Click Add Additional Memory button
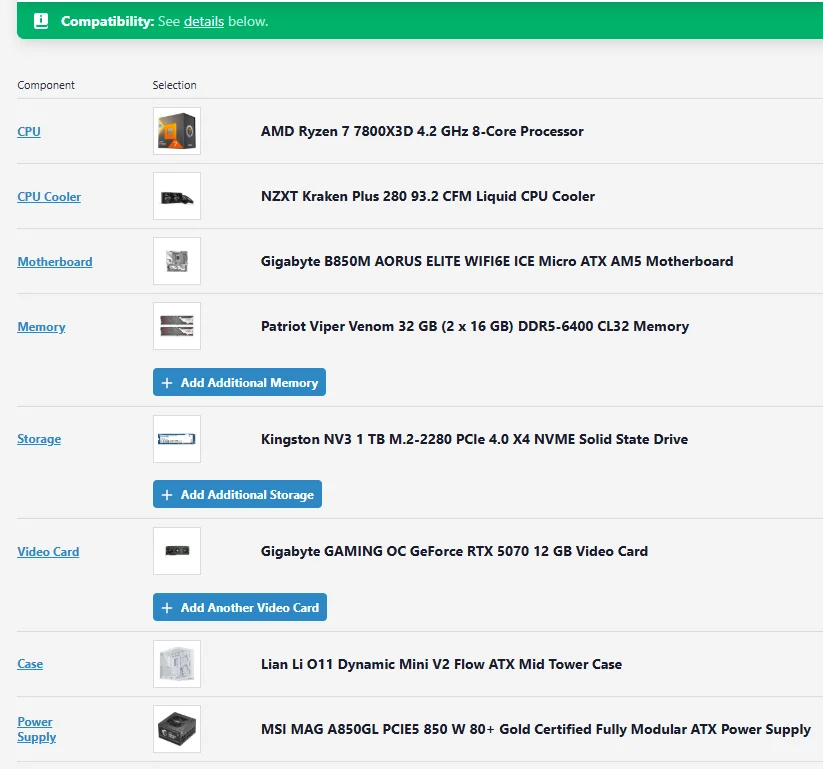The width and height of the screenshot is (823, 769). tap(239, 382)
